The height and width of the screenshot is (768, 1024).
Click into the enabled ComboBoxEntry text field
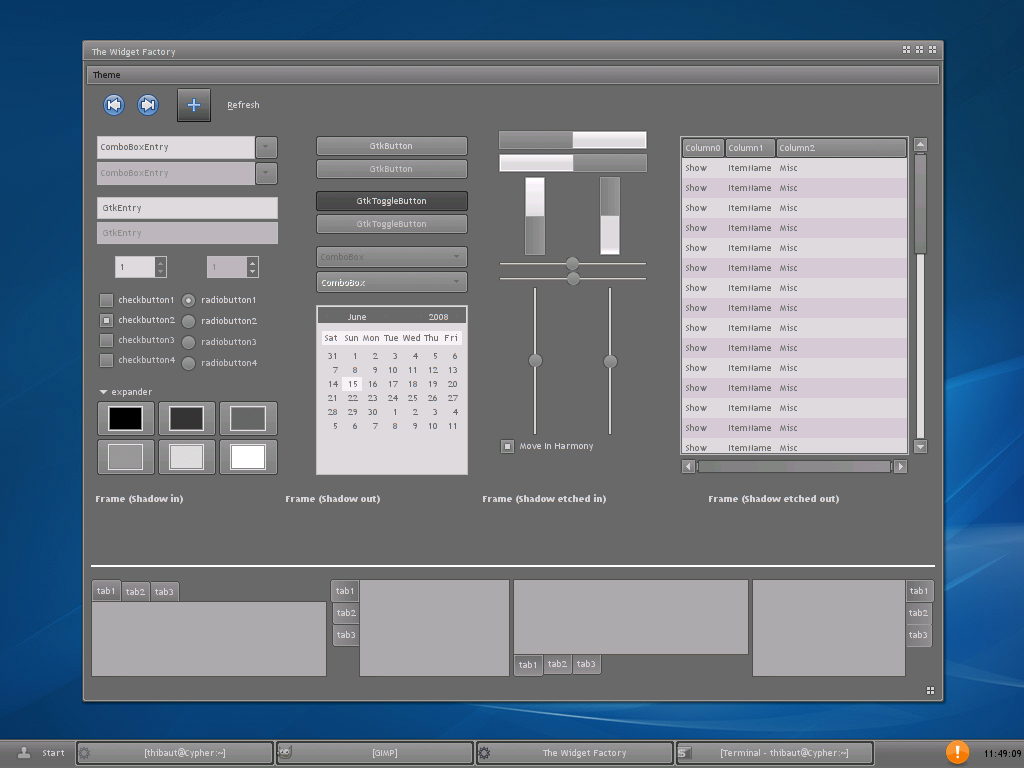176,147
